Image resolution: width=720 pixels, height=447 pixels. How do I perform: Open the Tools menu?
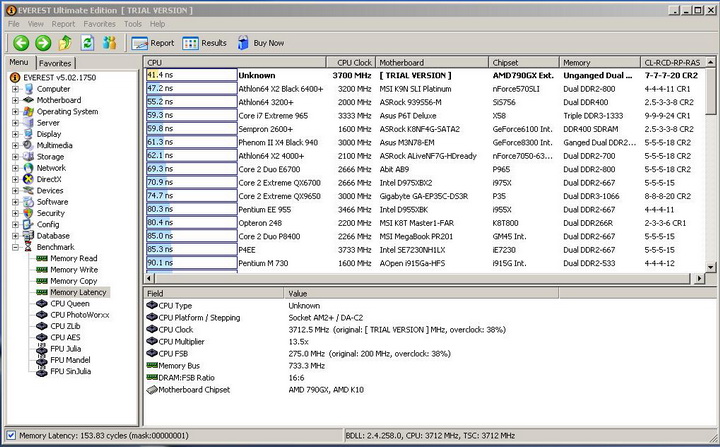tap(132, 24)
